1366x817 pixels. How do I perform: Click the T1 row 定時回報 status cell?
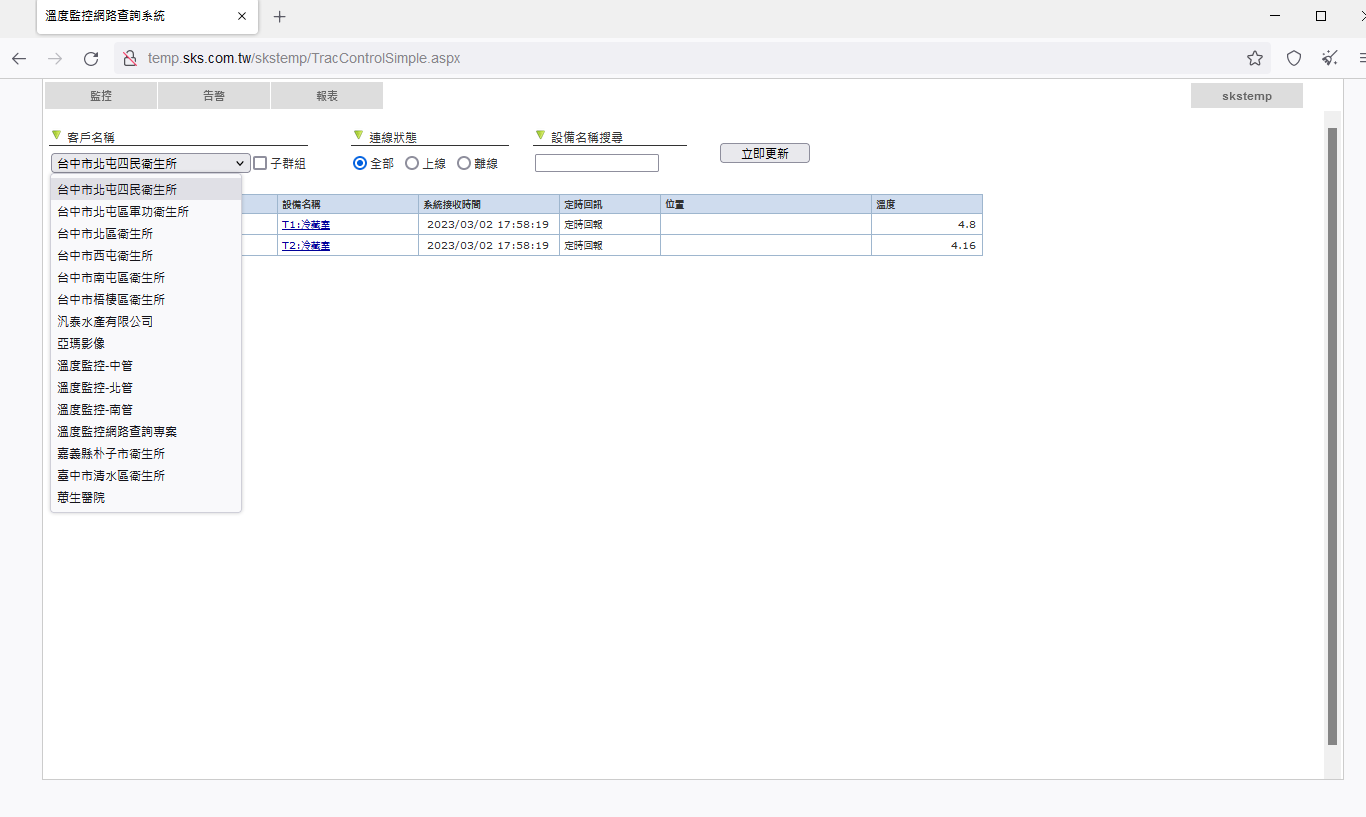610,224
